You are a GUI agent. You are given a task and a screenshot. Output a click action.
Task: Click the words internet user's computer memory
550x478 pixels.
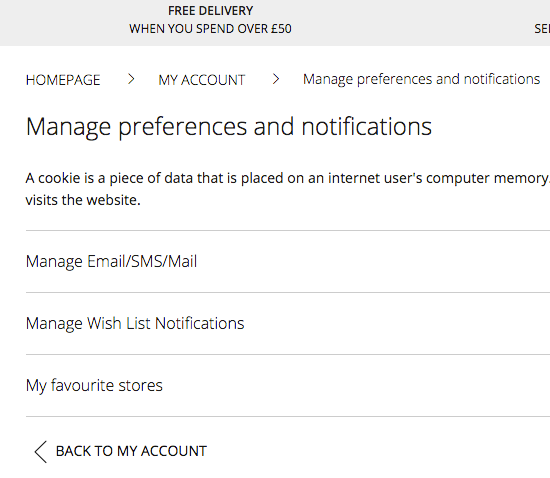(x=438, y=178)
